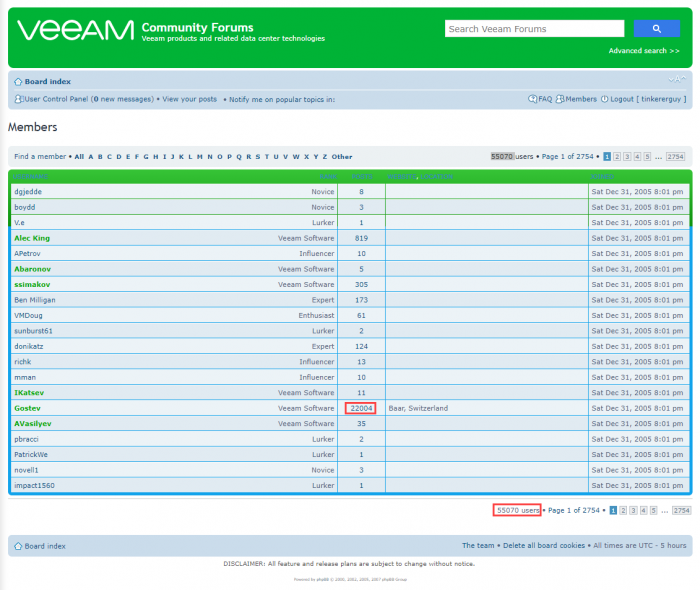Open Ben Milligan member profile
700x590 pixels.
pyautogui.click(x=35, y=300)
